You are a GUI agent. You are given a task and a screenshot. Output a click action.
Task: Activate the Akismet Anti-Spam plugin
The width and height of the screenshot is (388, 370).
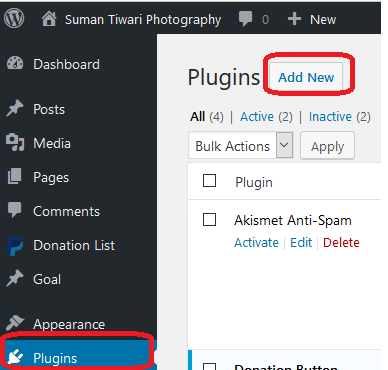[x=256, y=242]
